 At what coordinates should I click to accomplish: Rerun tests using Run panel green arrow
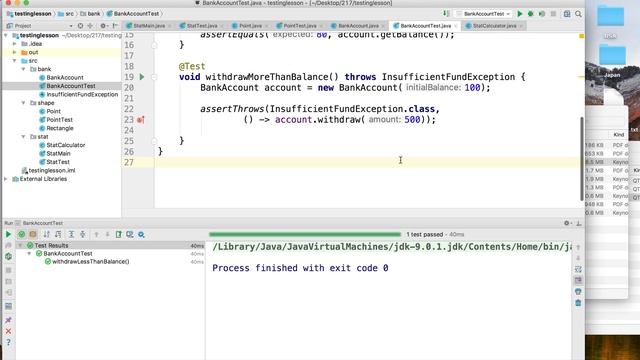pos(8,234)
